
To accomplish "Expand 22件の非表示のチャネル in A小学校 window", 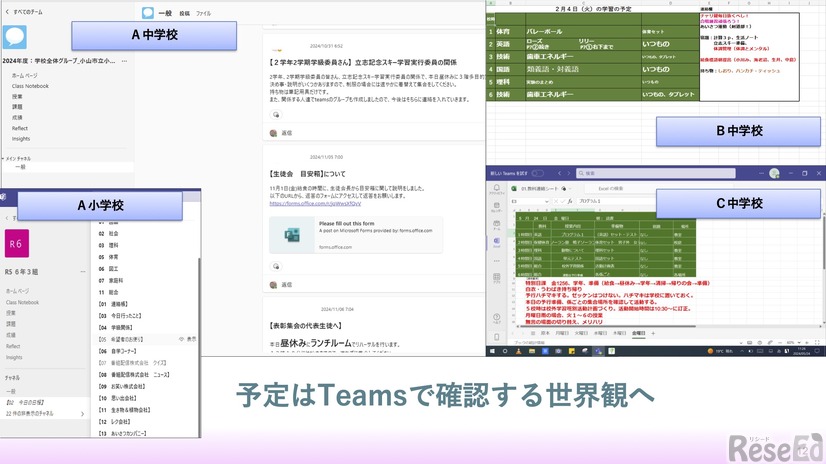I will coord(45,413).
